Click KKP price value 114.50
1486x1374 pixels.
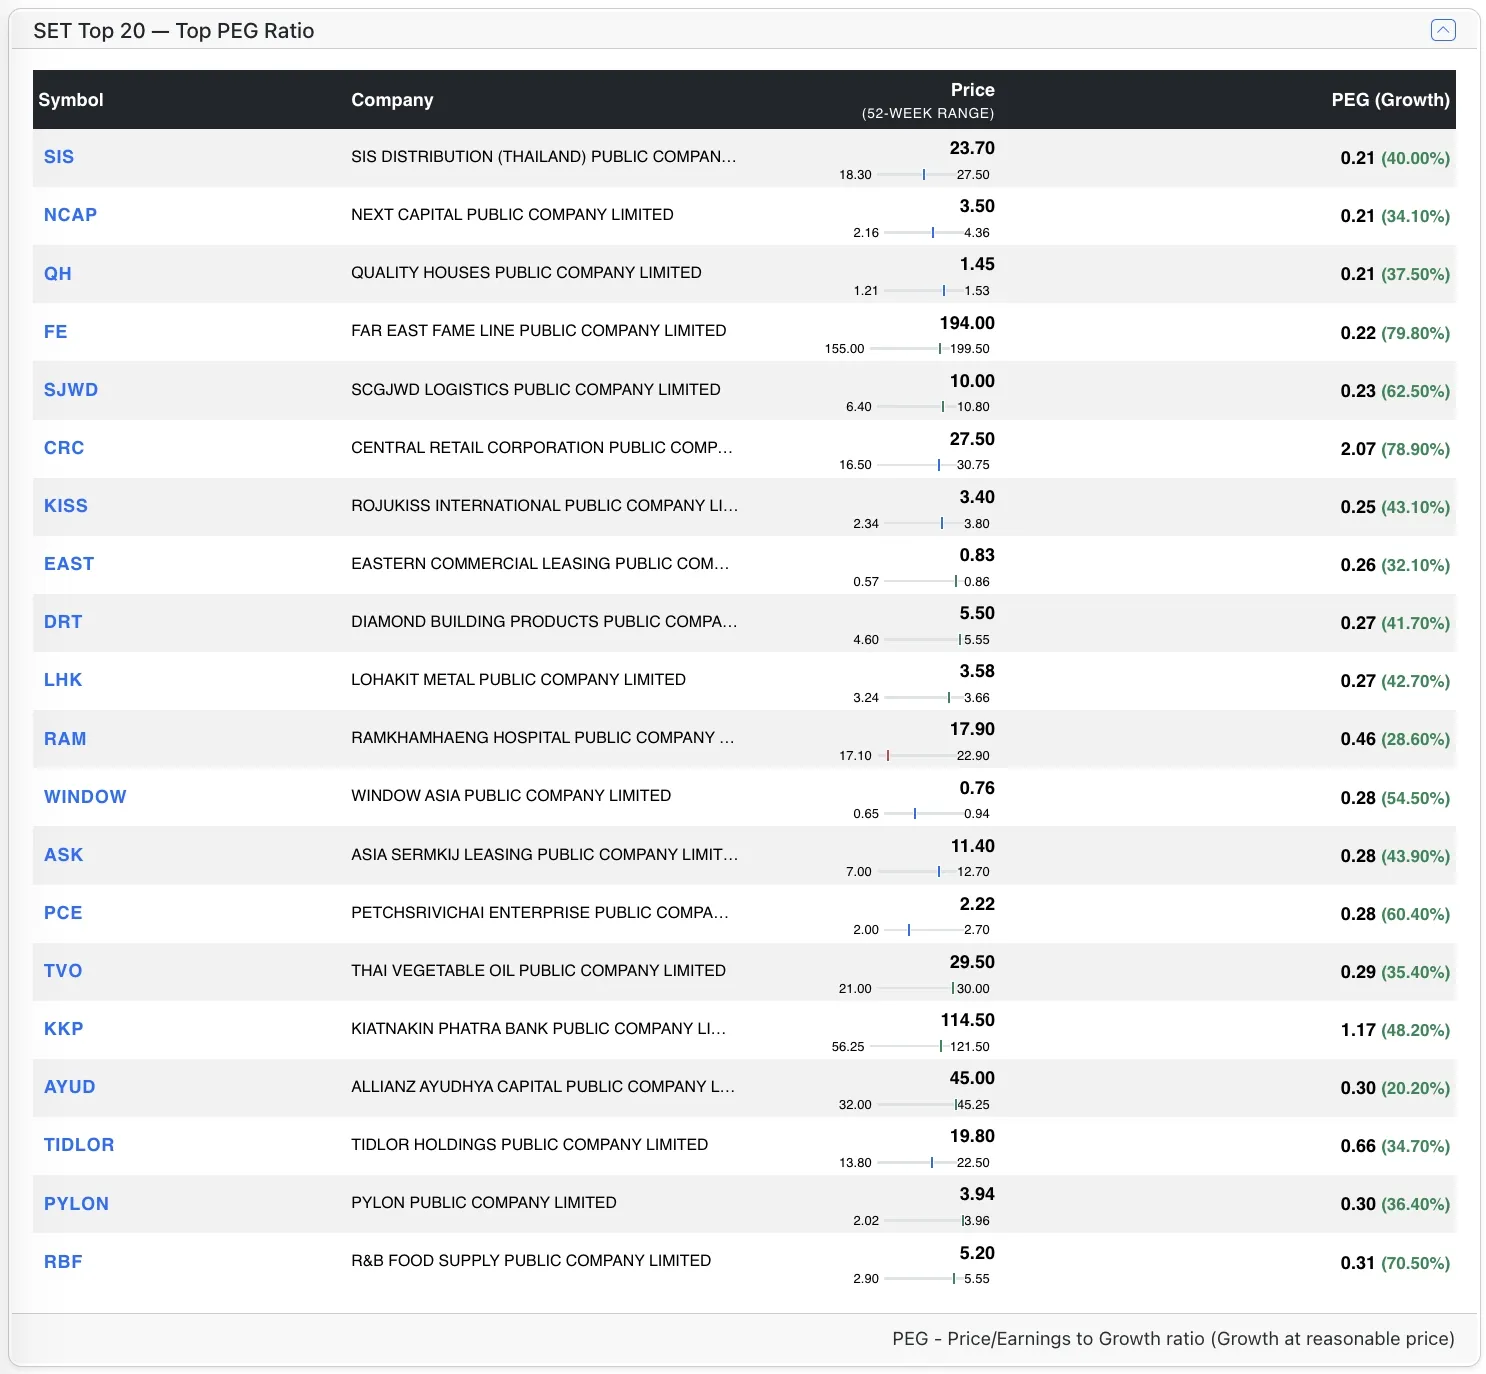967,1020
